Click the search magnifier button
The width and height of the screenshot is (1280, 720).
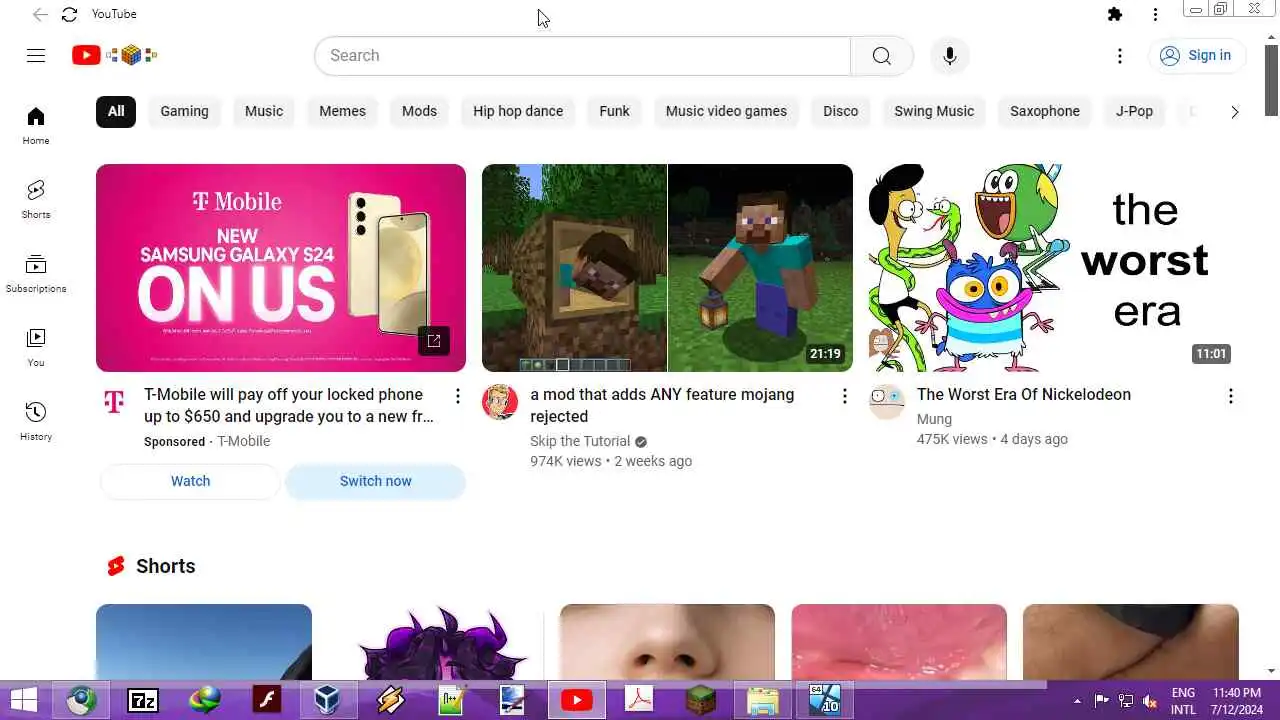point(881,56)
